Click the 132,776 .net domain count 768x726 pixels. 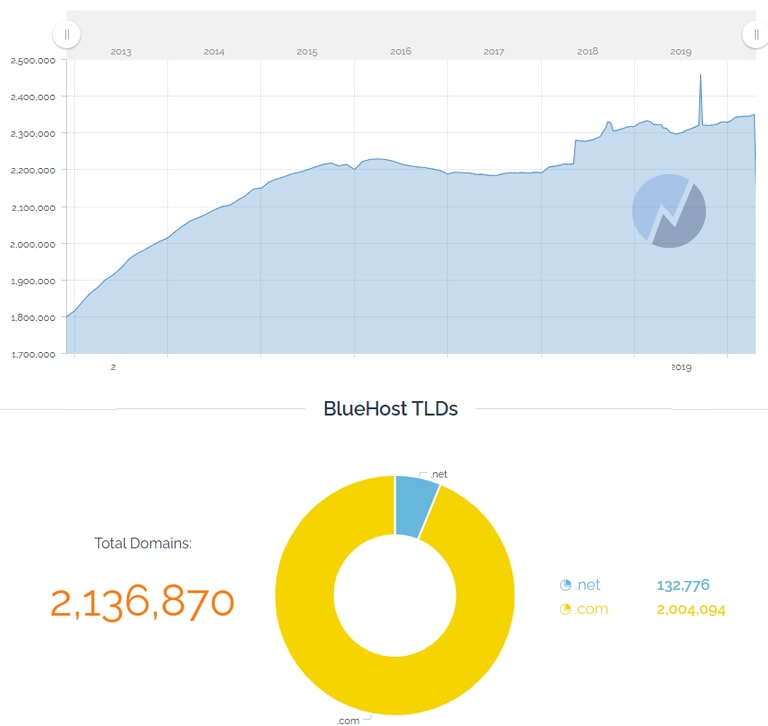tap(683, 585)
